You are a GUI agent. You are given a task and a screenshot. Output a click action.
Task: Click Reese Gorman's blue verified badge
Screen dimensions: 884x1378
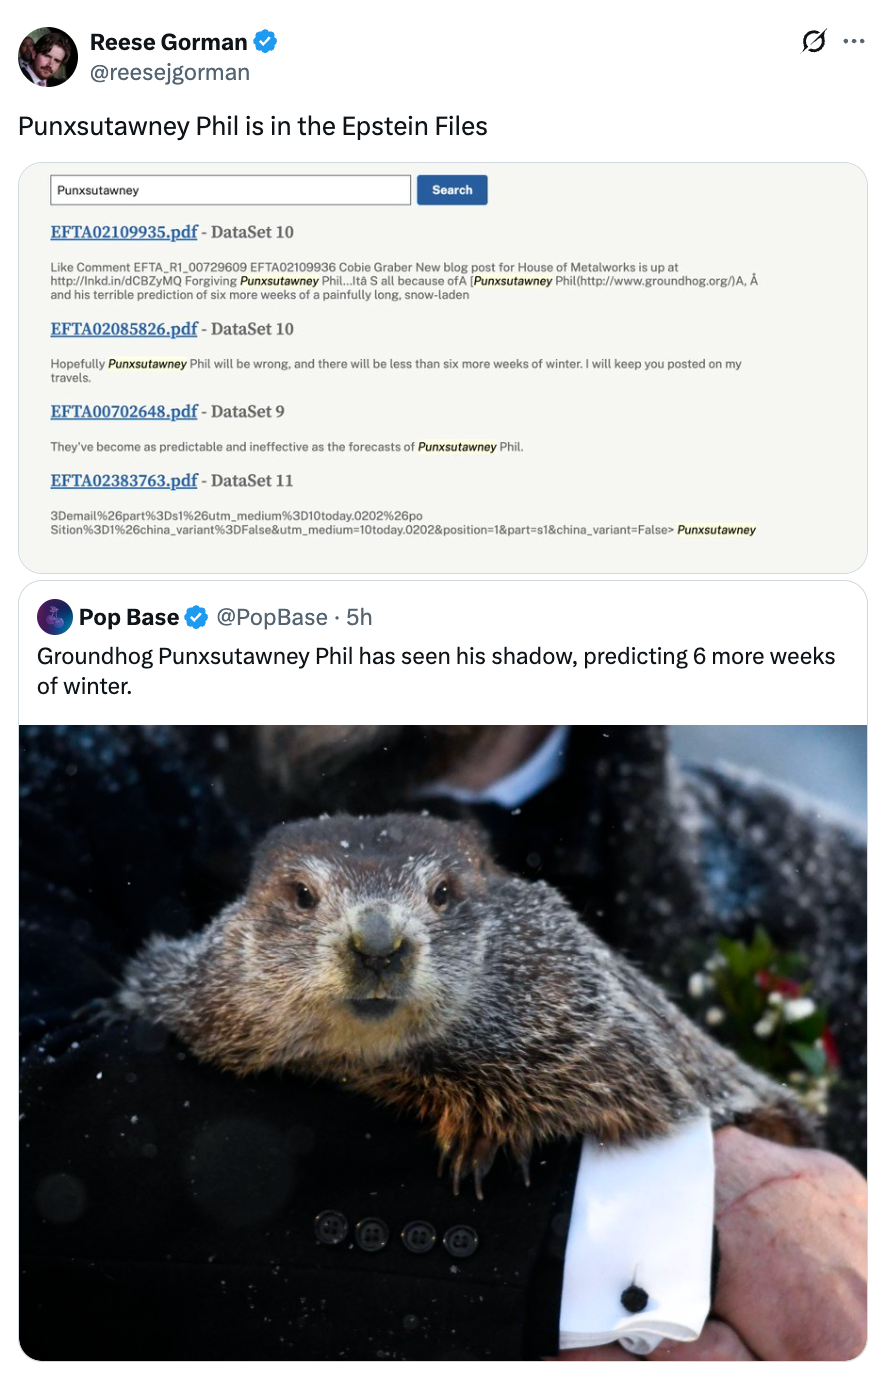(265, 42)
